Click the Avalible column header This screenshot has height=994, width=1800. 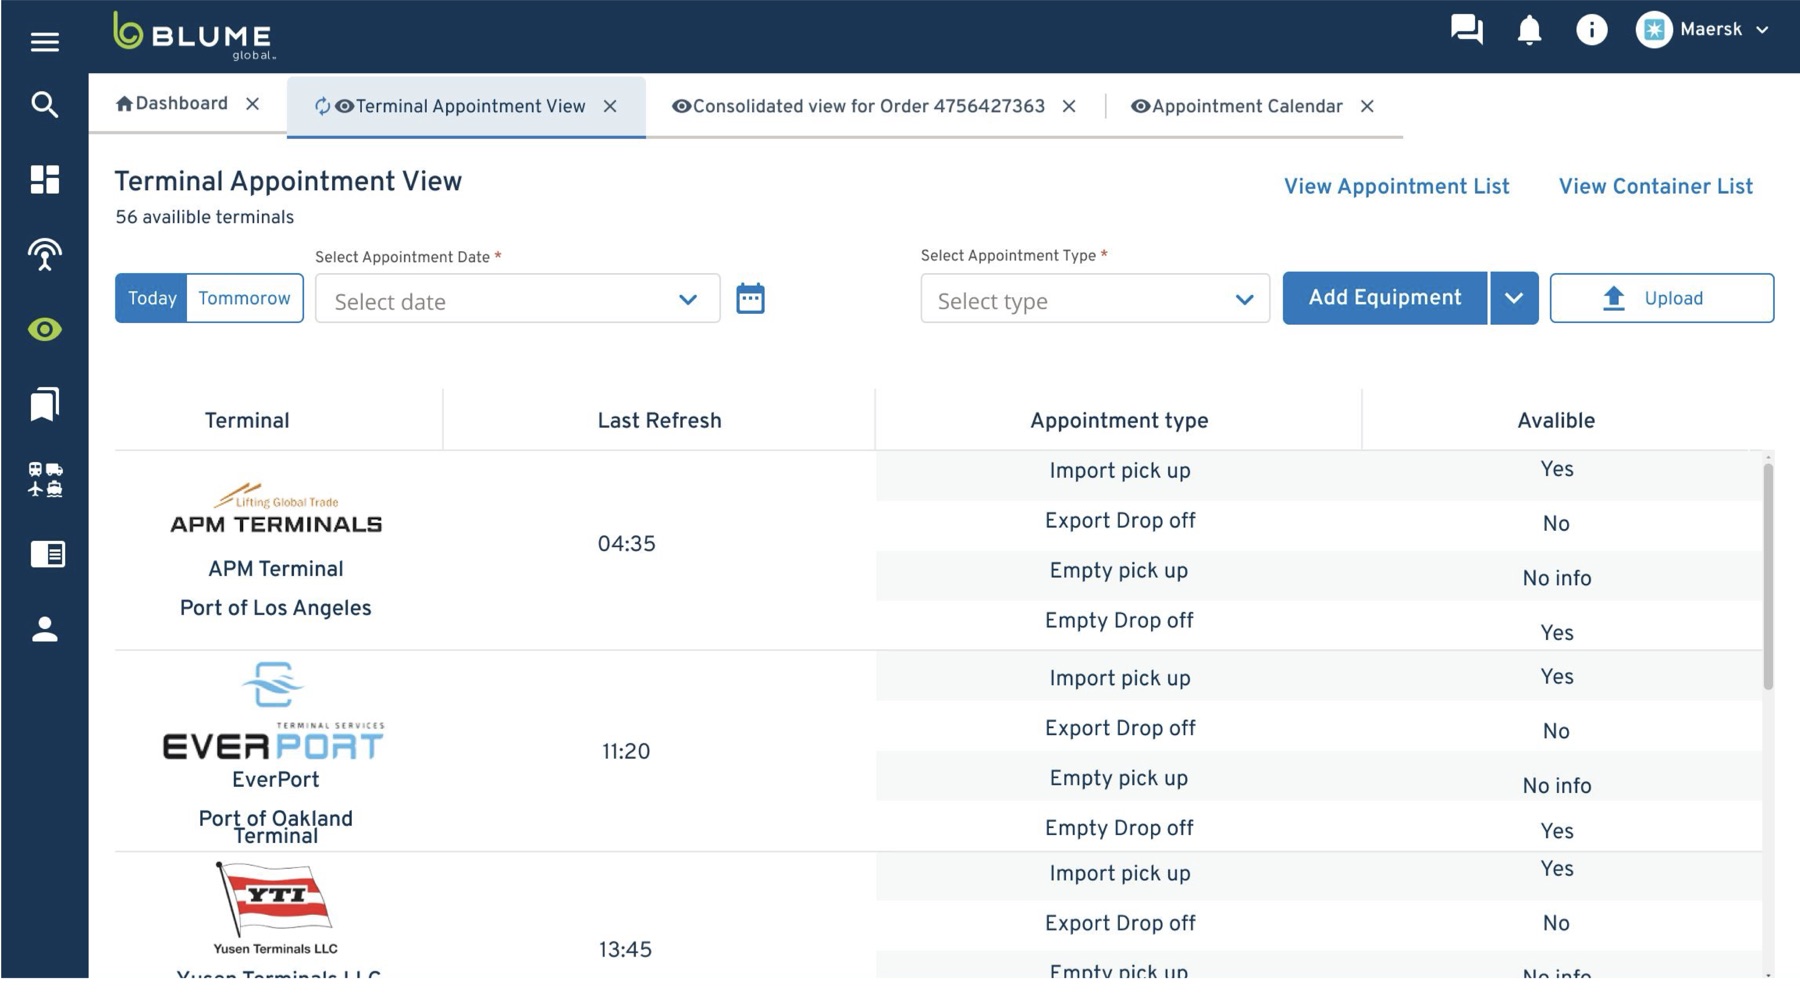tap(1556, 421)
